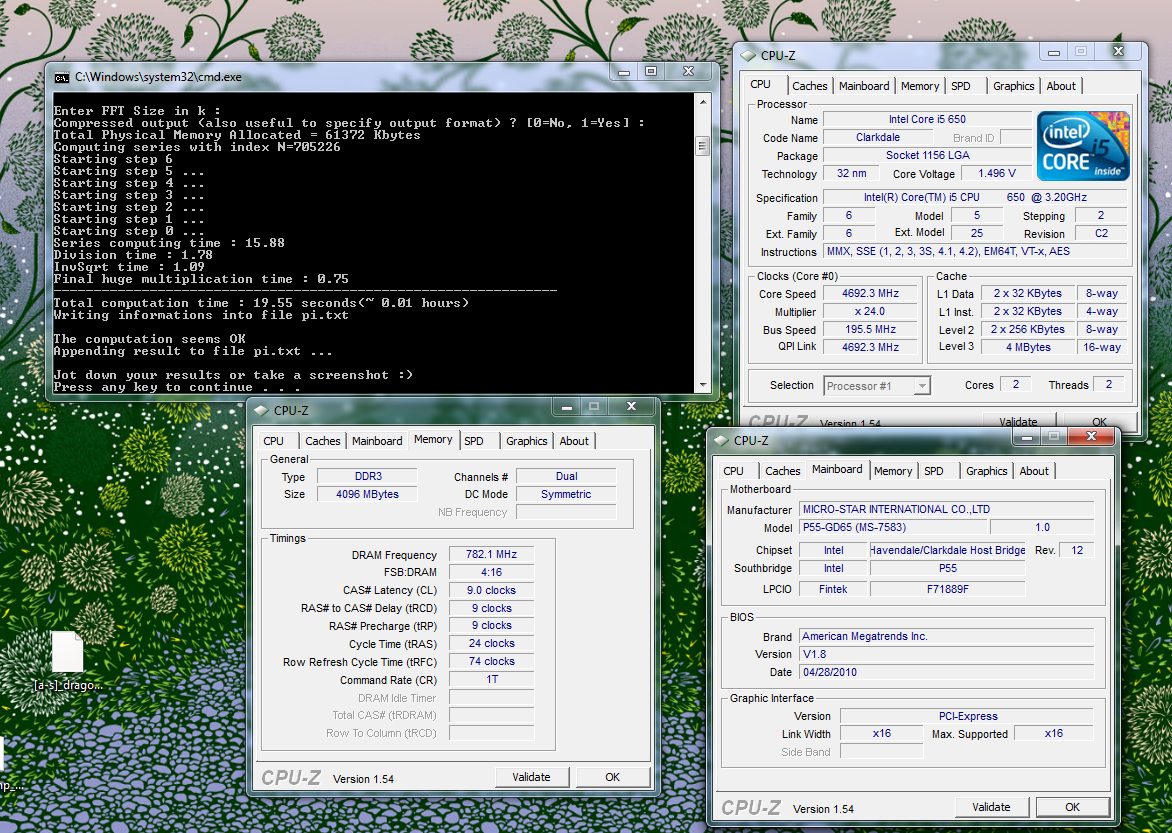Screen dimensions: 1172x833
Task: Click the cmd window scrollbar thumb
Action: (x=702, y=145)
